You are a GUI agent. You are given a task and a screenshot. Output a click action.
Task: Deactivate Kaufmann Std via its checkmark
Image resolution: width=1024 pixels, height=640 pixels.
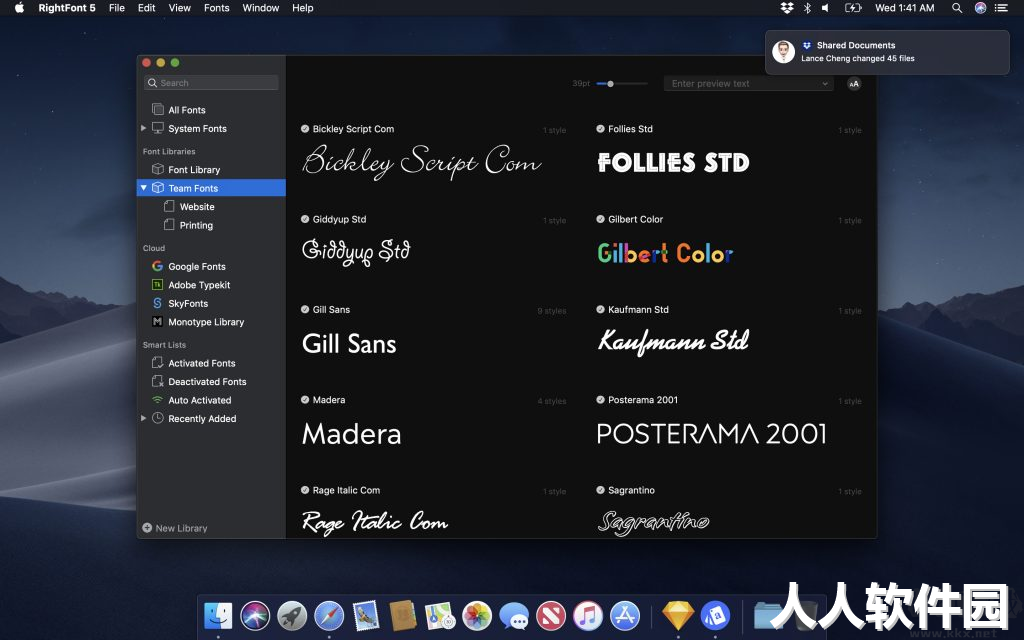pos(600,309)
